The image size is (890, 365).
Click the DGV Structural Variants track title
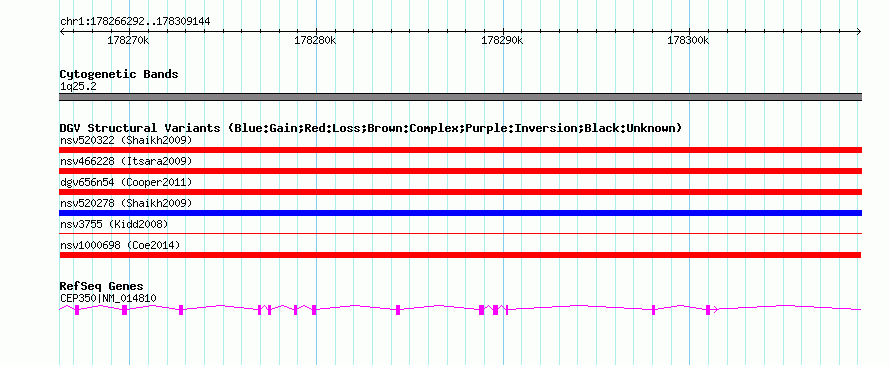click(x=371, y=128)
